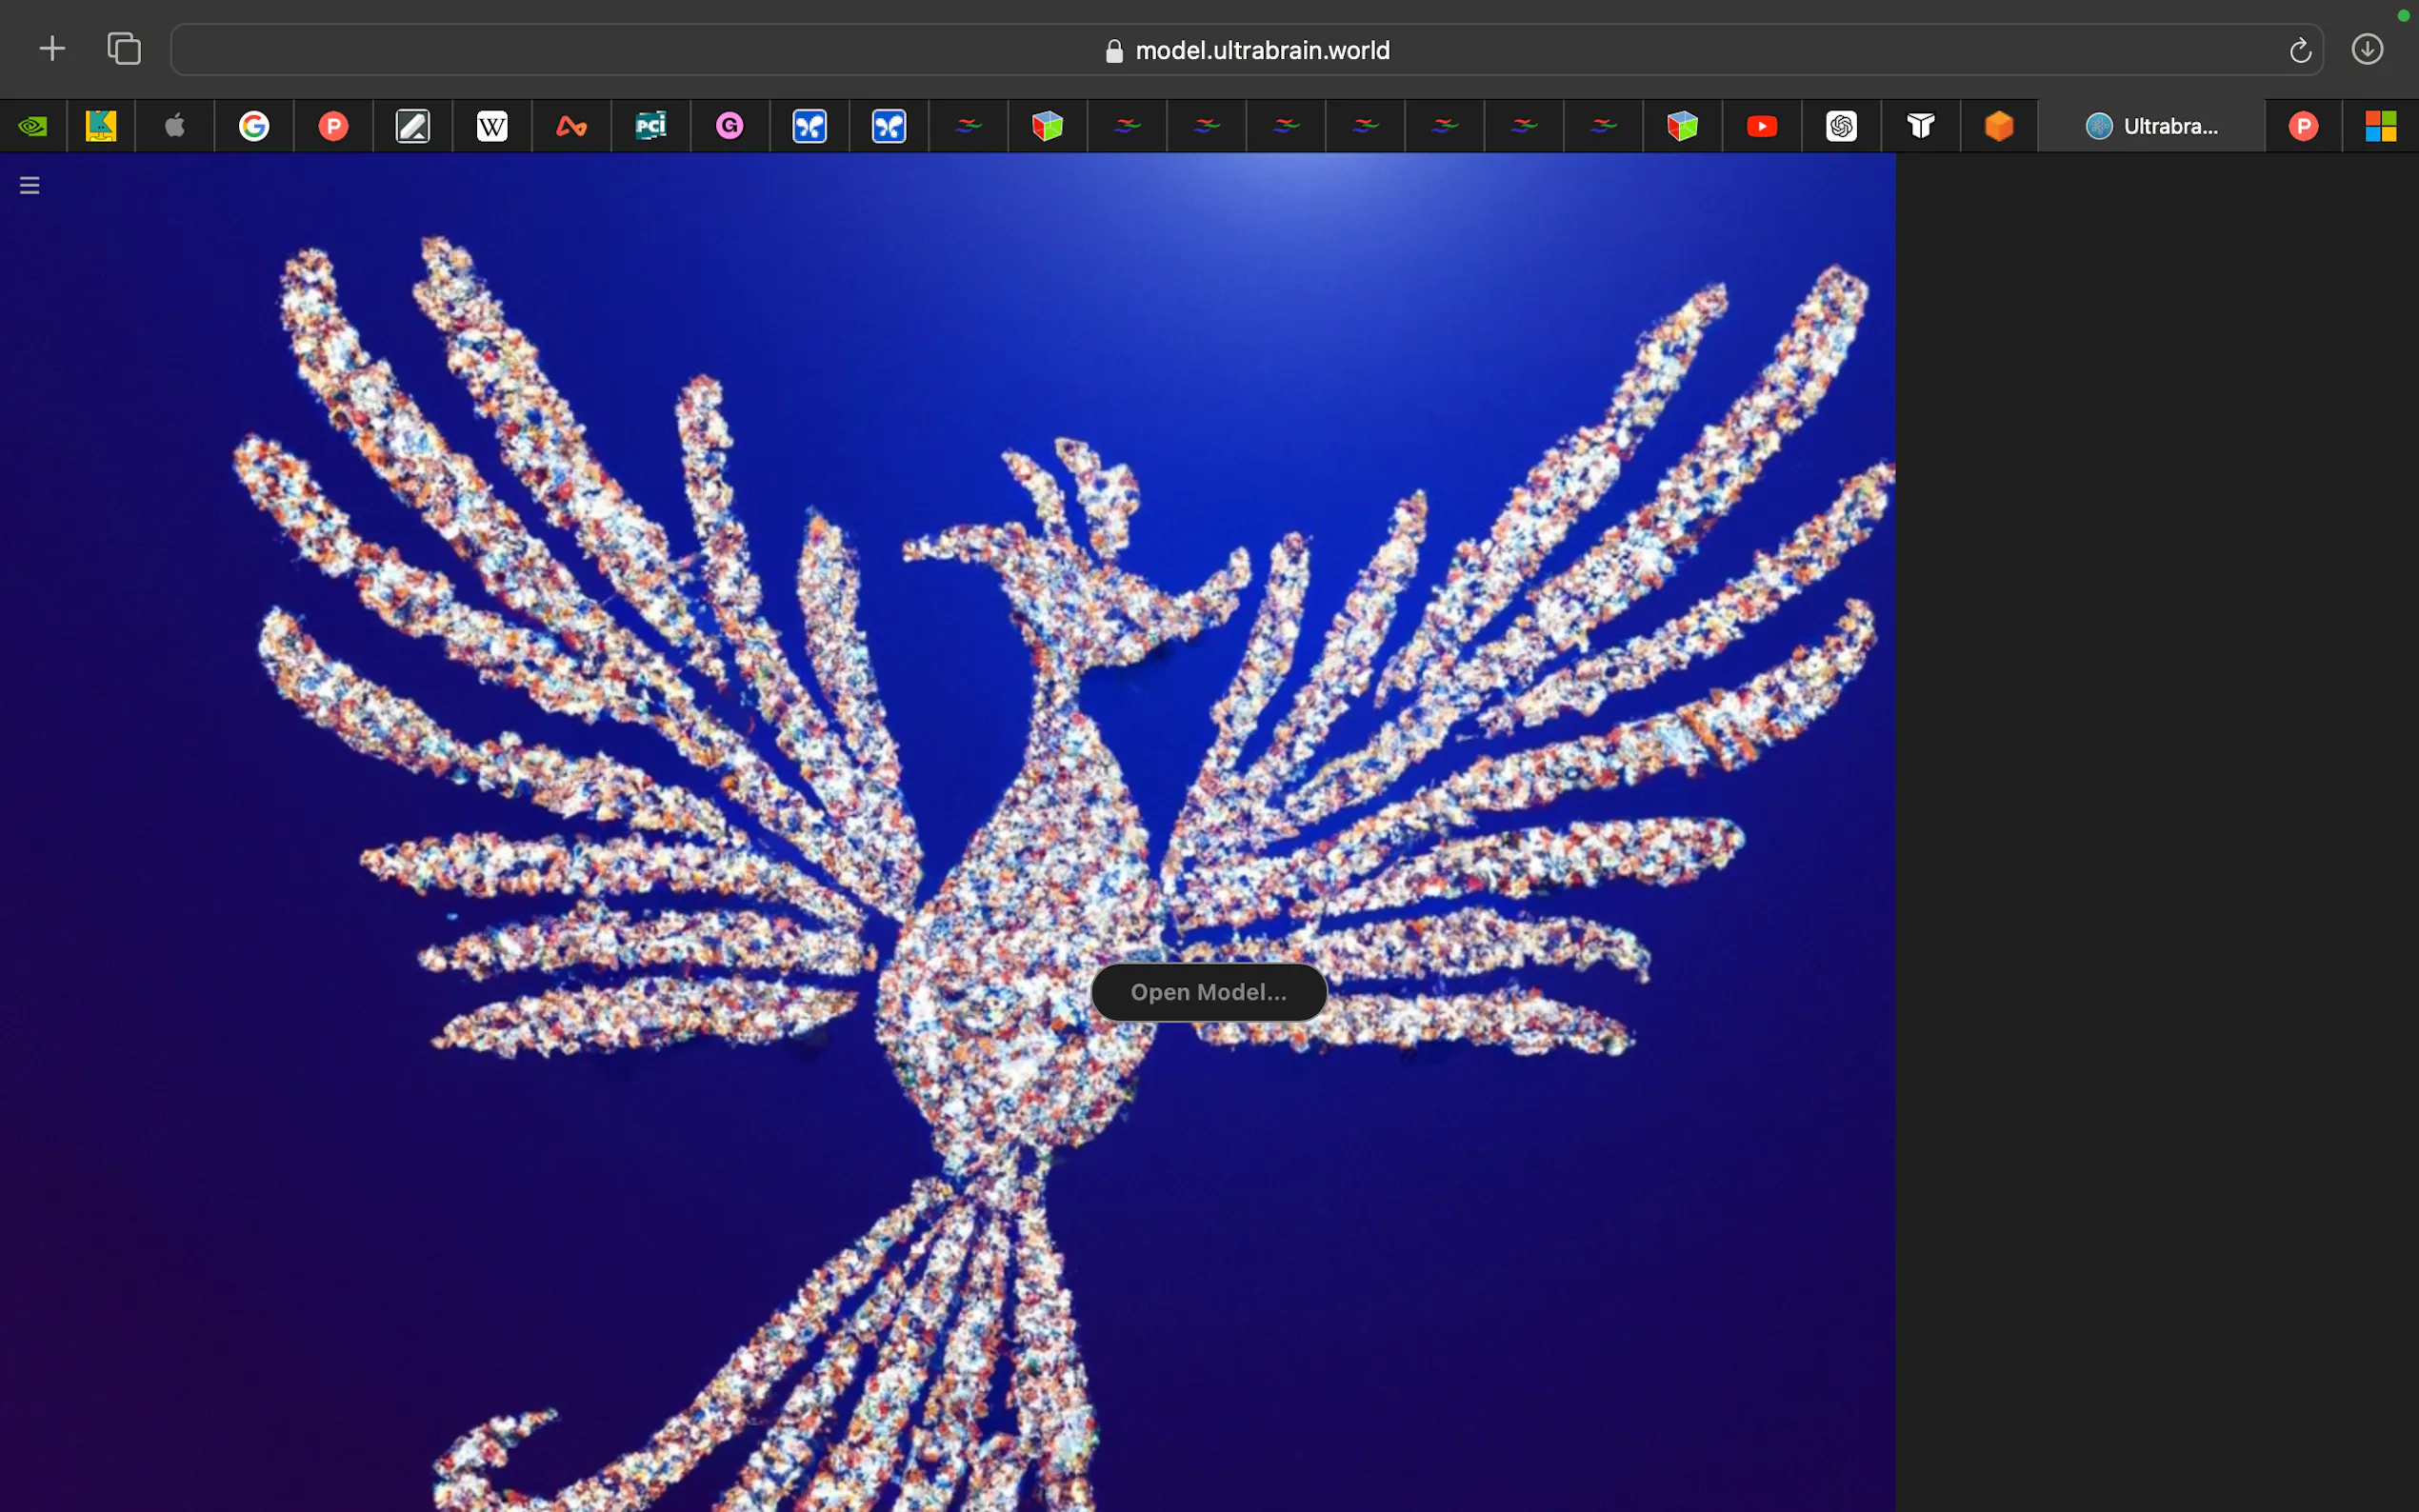Open the Microsoft bookmark

[x=2381, y=125]
